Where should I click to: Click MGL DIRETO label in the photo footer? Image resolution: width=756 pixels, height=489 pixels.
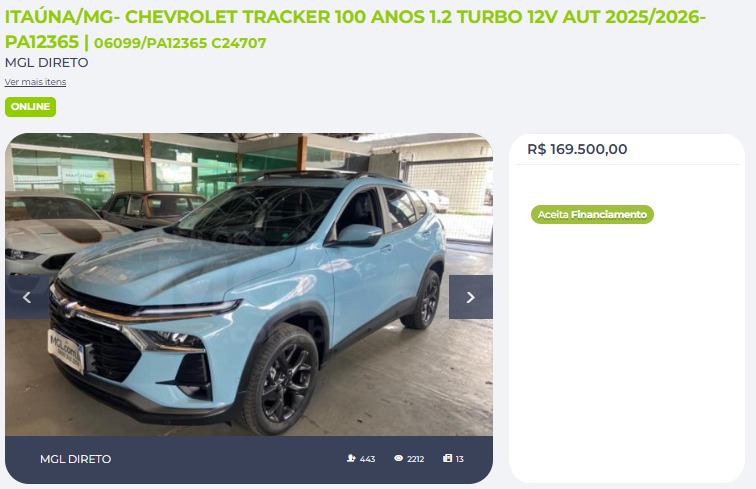coord(76,459)
